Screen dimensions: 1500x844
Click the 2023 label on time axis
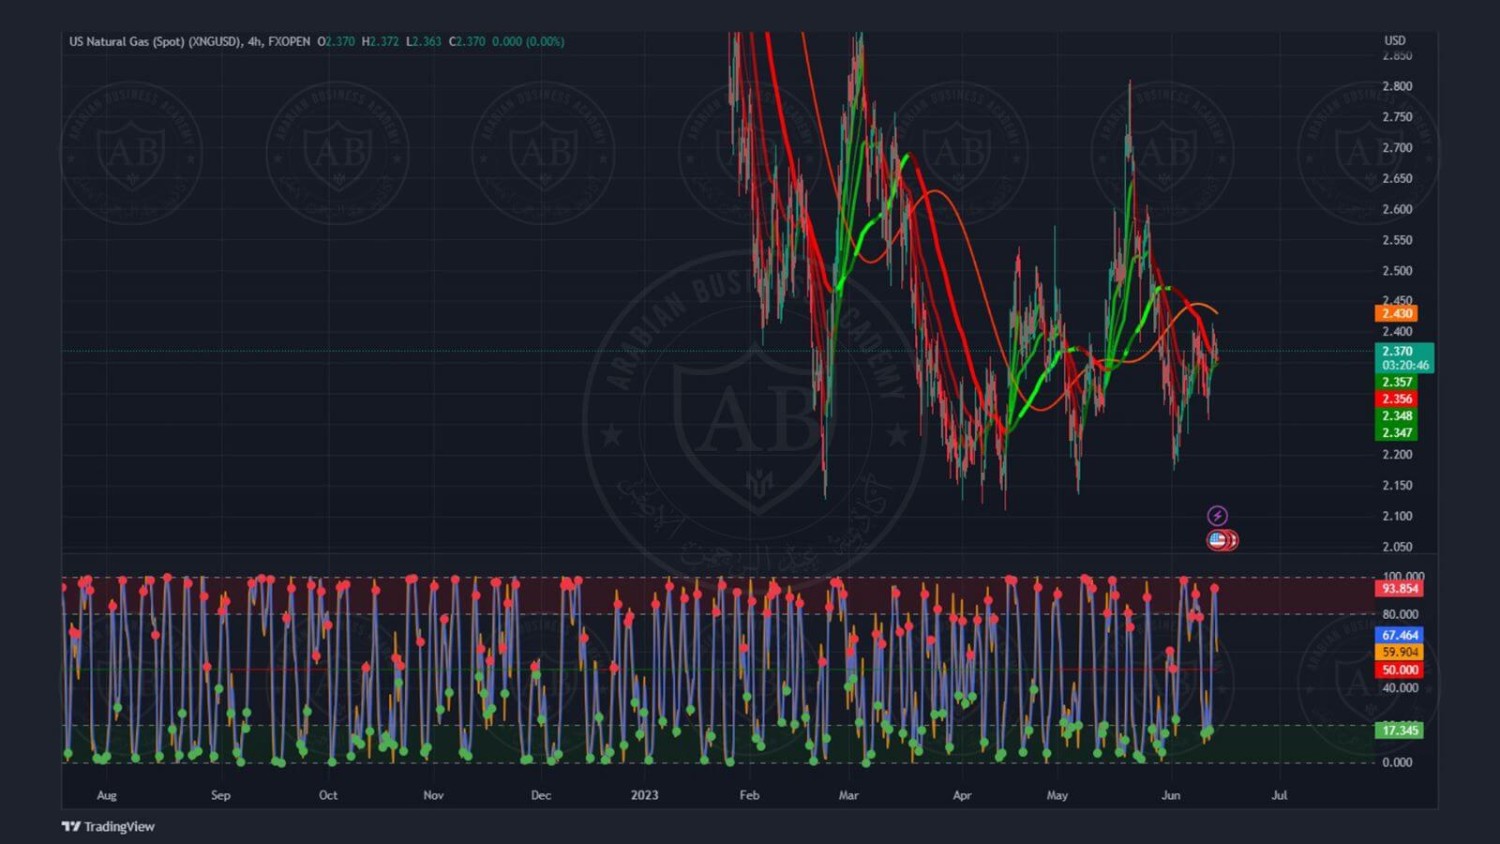[645, 796]
